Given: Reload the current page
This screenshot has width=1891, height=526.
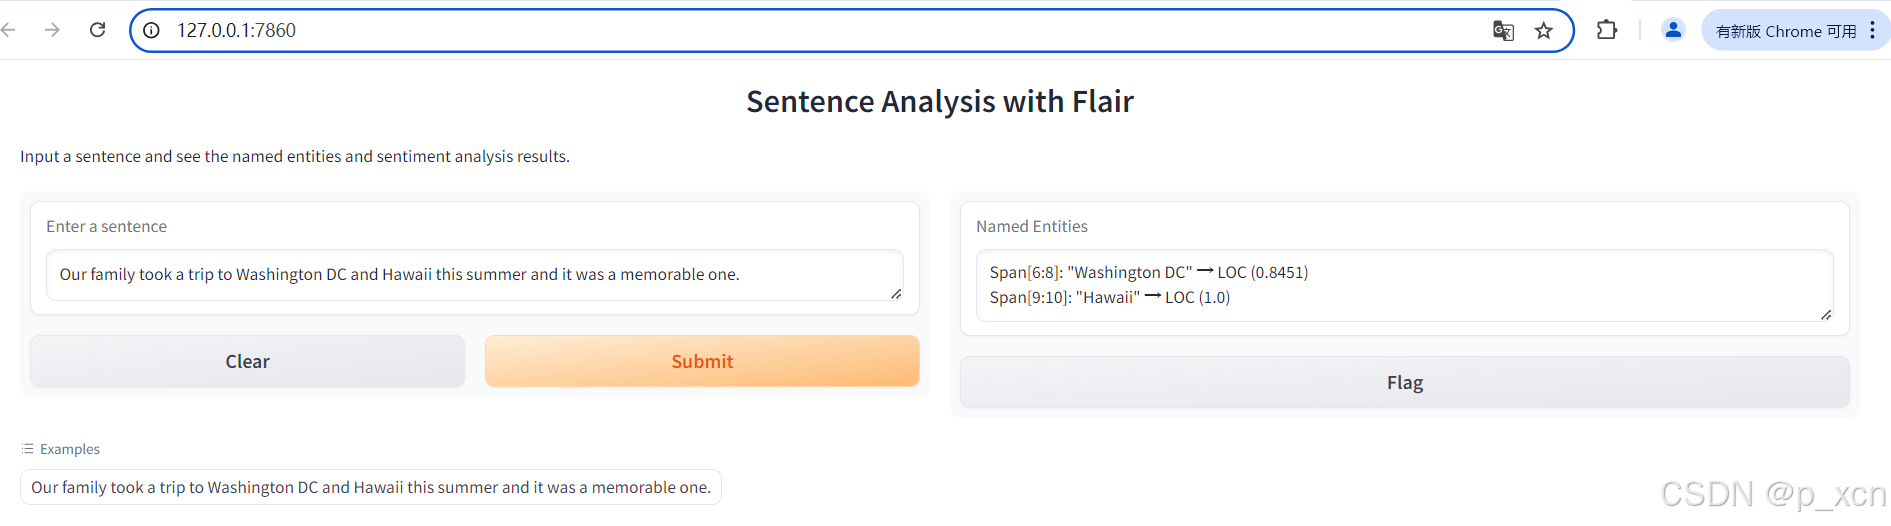Looking at the screenshot, I should tap(97, 30).
